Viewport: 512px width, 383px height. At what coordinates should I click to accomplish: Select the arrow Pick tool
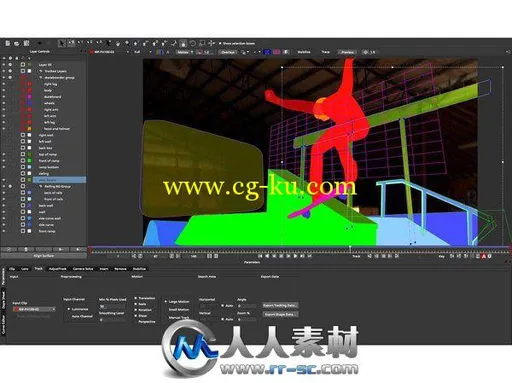62,43
